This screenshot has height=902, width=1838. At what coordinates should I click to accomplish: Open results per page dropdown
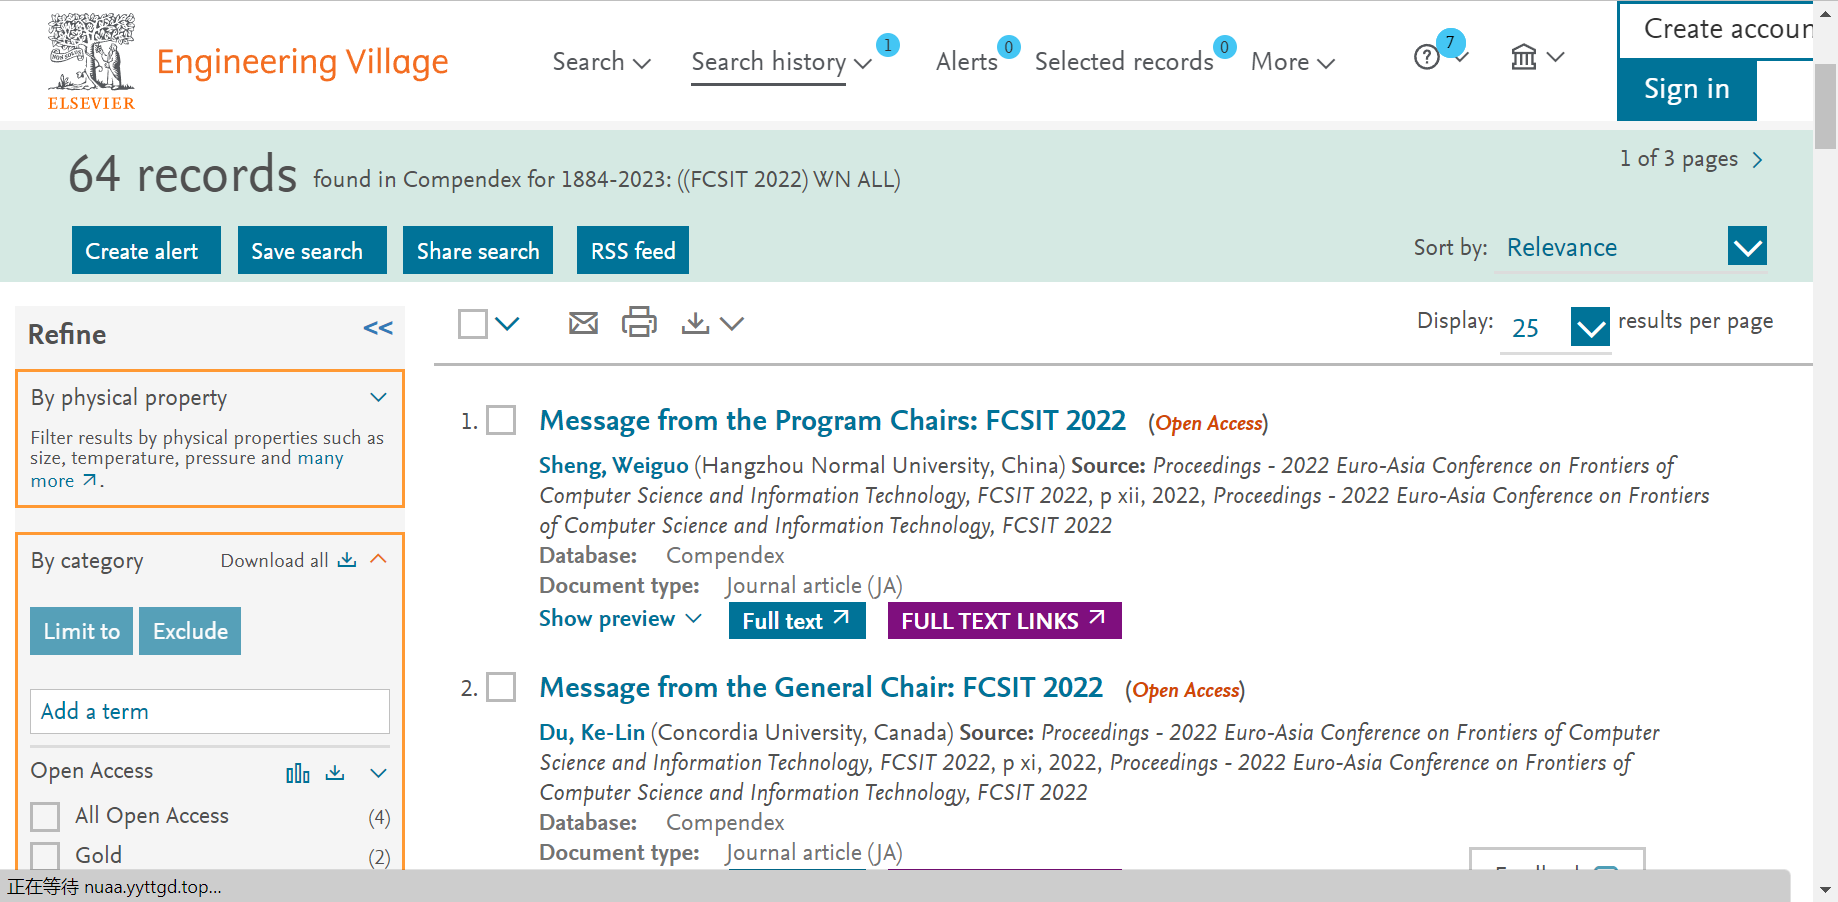(x=1590, y=326)
